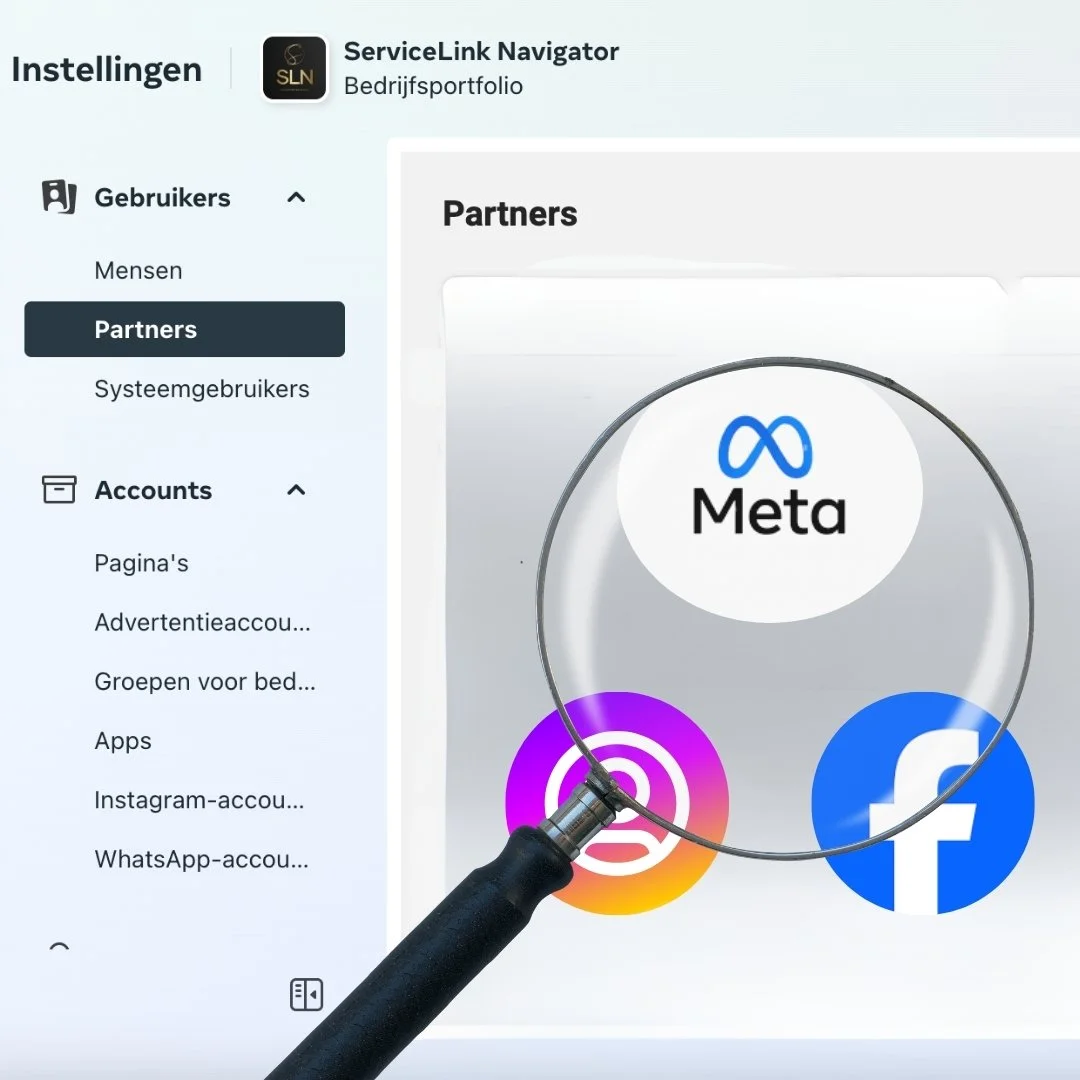Collapse the Accounts section chevron
Viewport: 1080px width, 1080px height.
[296, 490]
